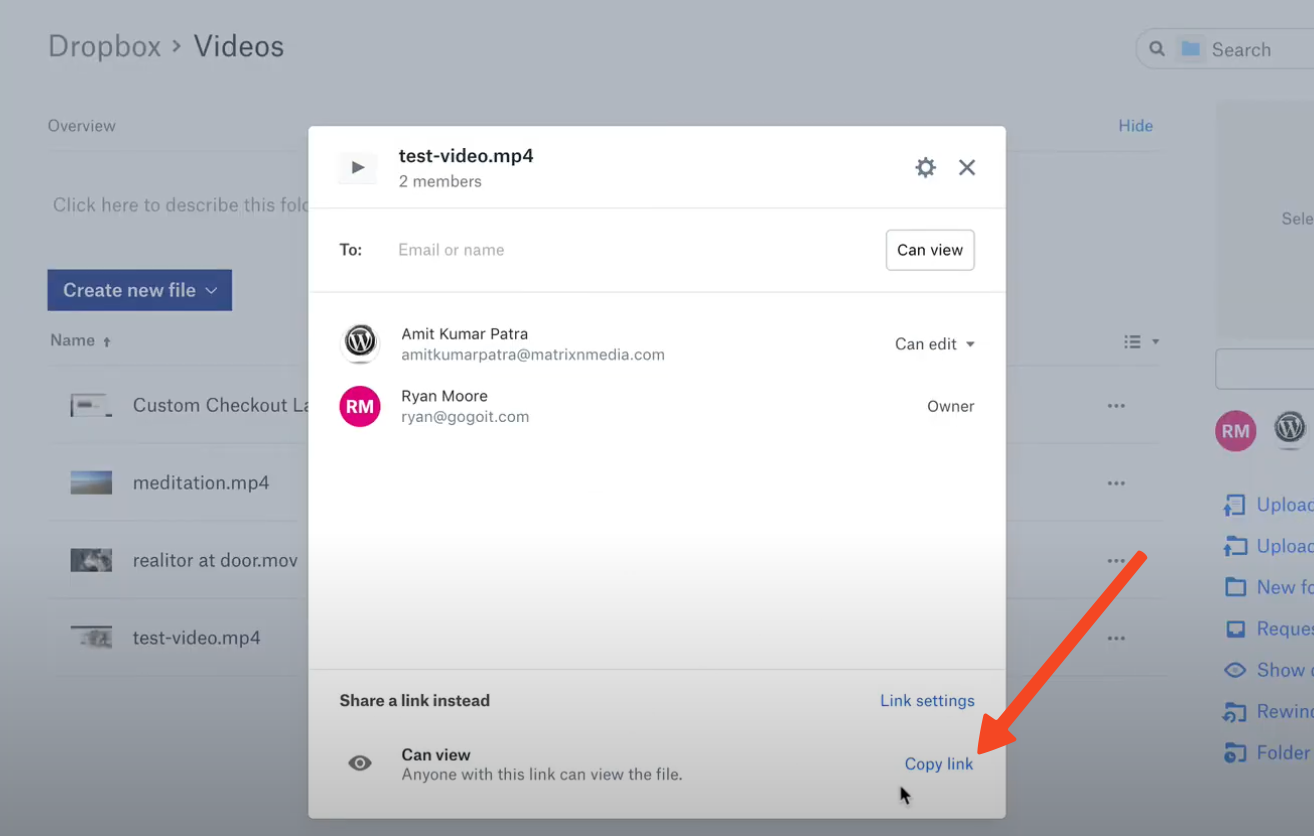
Task: Open more options for test-video.mp4 row
Action: click(x=1116, y=638)
